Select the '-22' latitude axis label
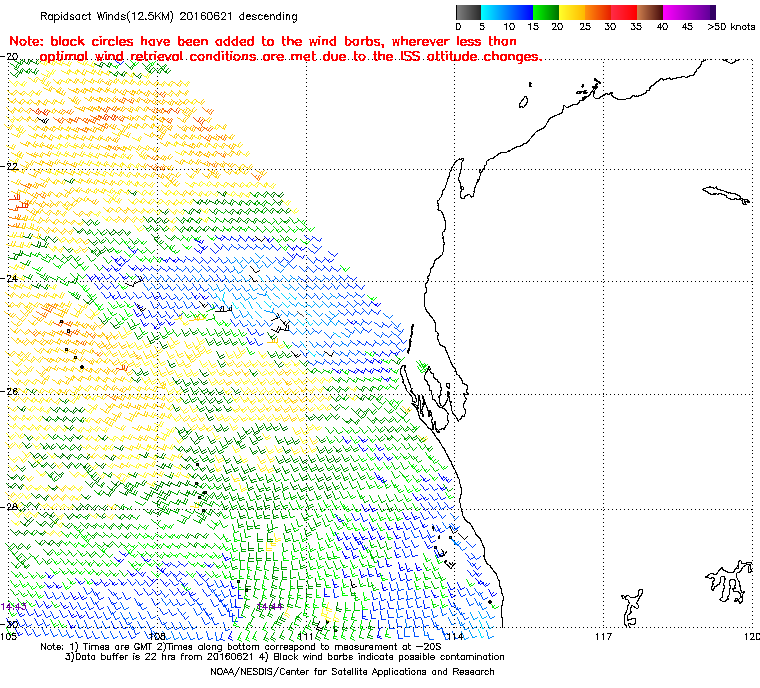The image size is (760, 688). tap(10, 166)
